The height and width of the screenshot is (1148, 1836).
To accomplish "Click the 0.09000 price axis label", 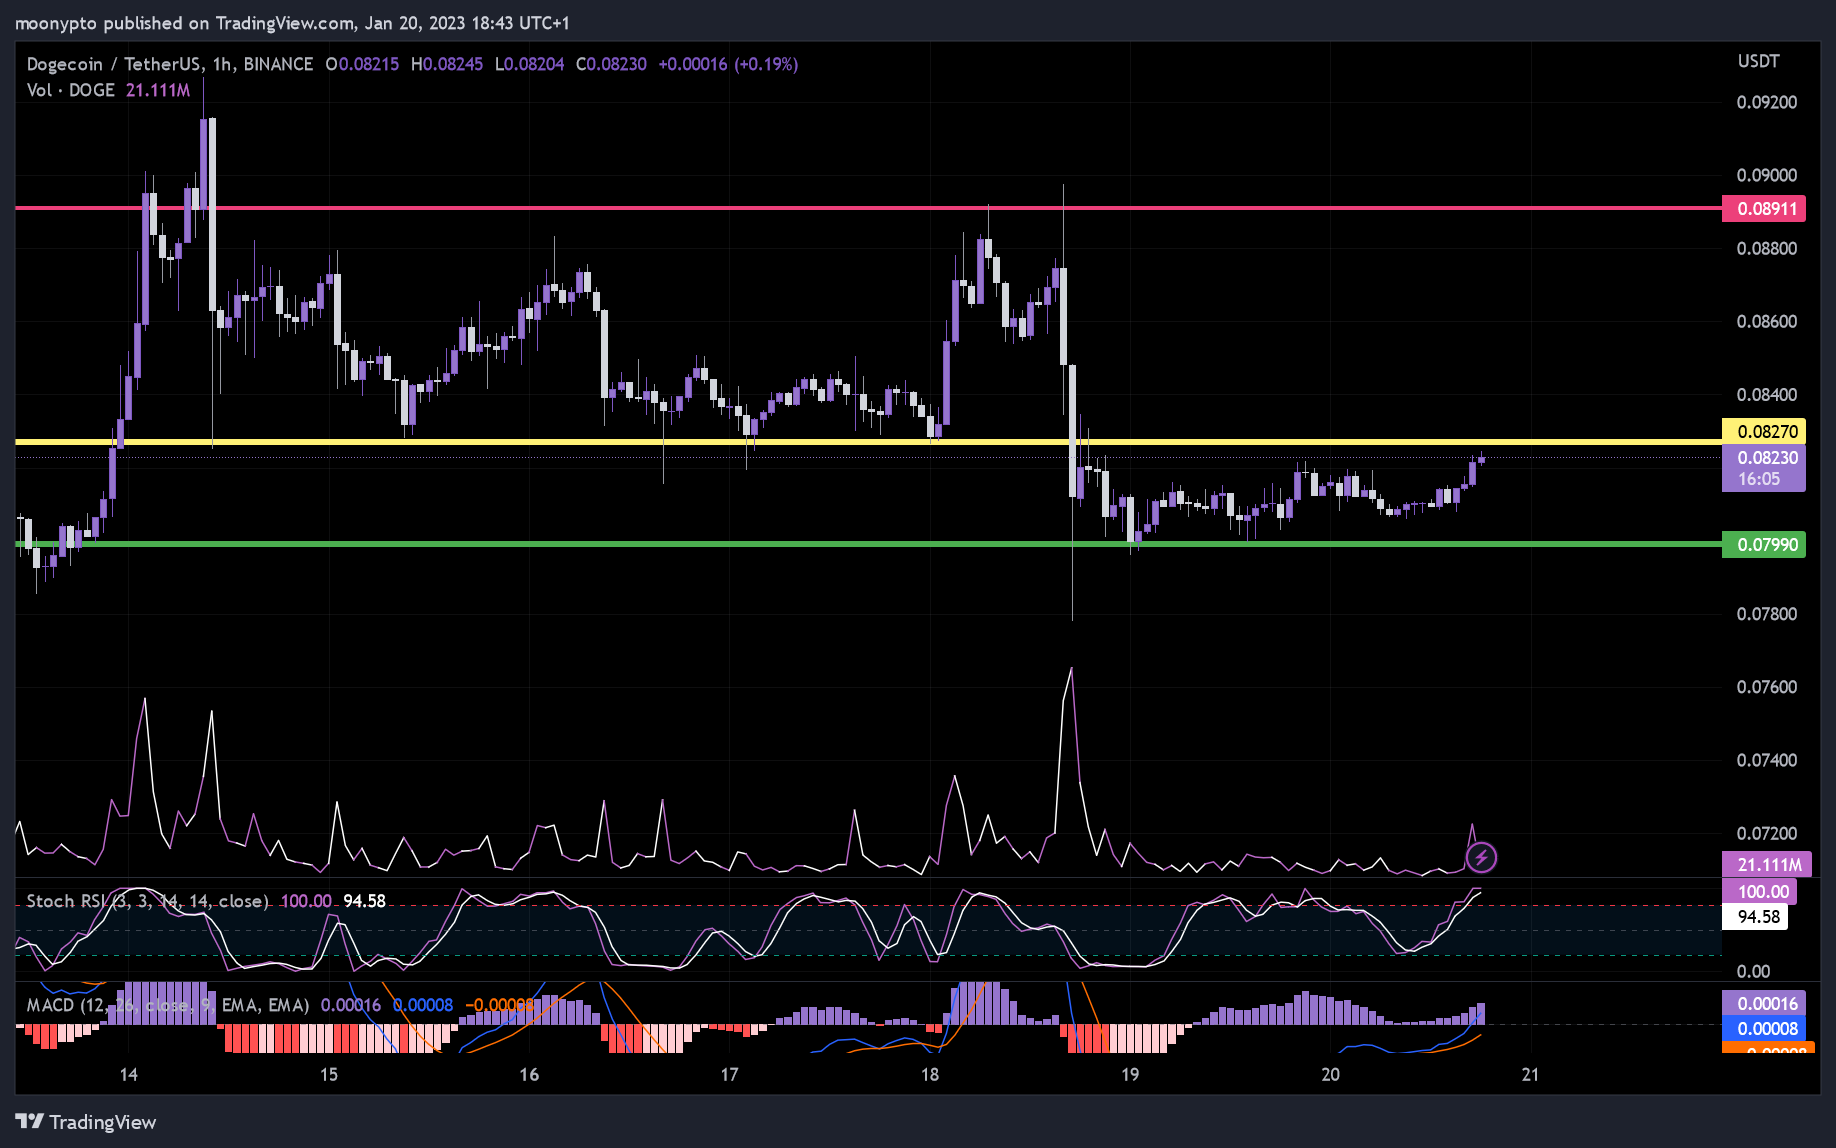I will click(x=1766, y=175).
